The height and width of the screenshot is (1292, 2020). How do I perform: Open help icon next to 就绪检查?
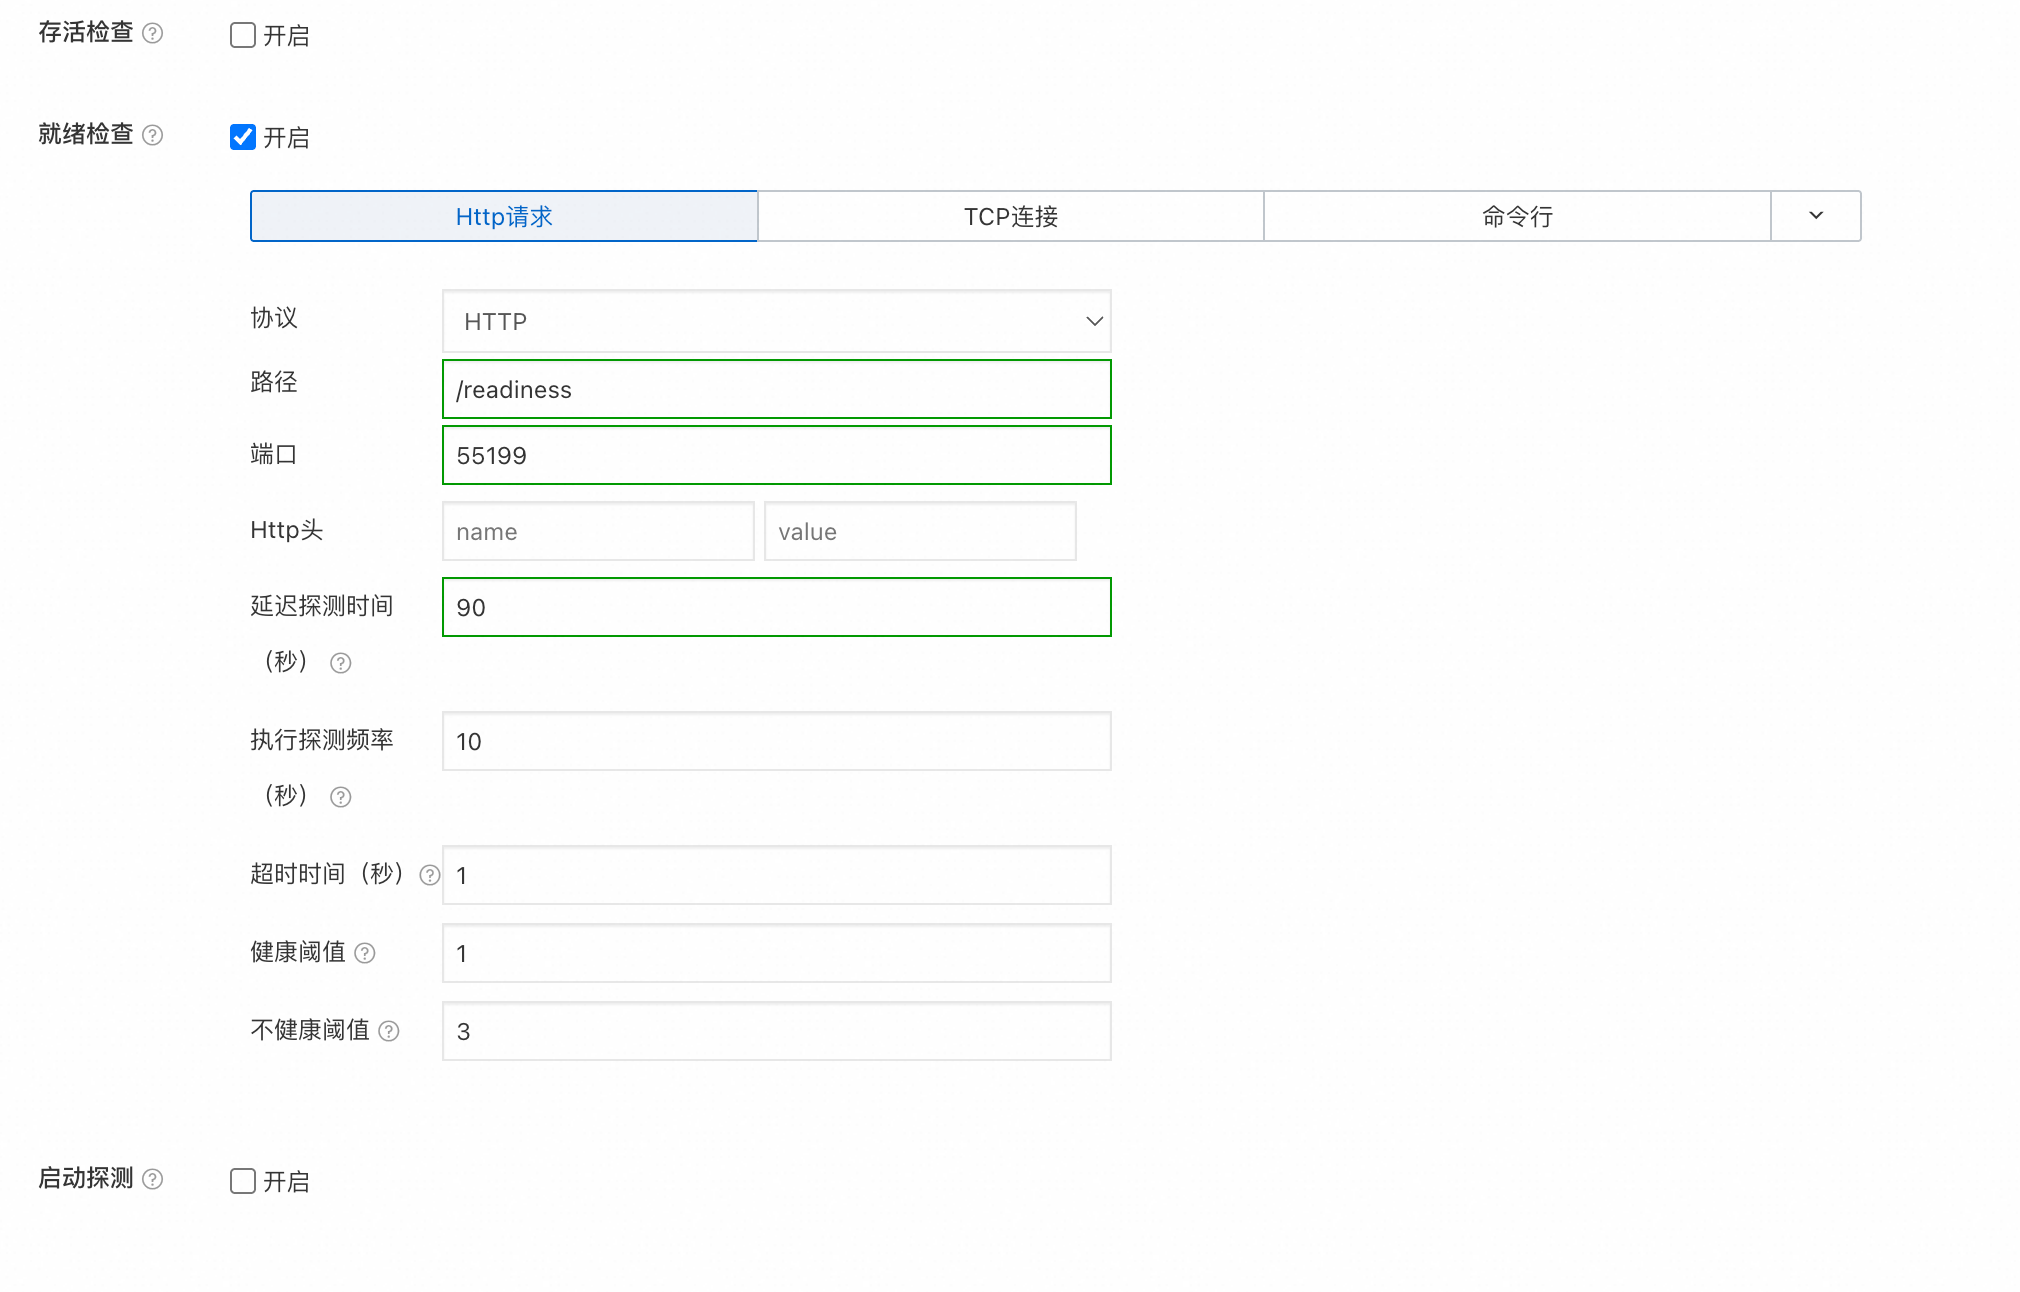click(153, 136)
